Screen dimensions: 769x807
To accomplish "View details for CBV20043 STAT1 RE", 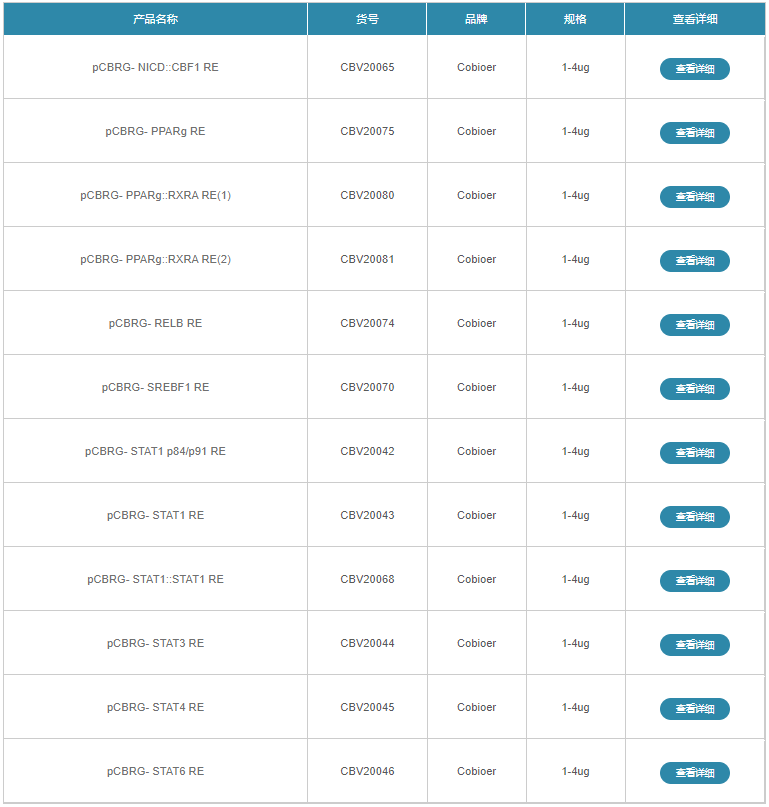I will pos(694,517).
